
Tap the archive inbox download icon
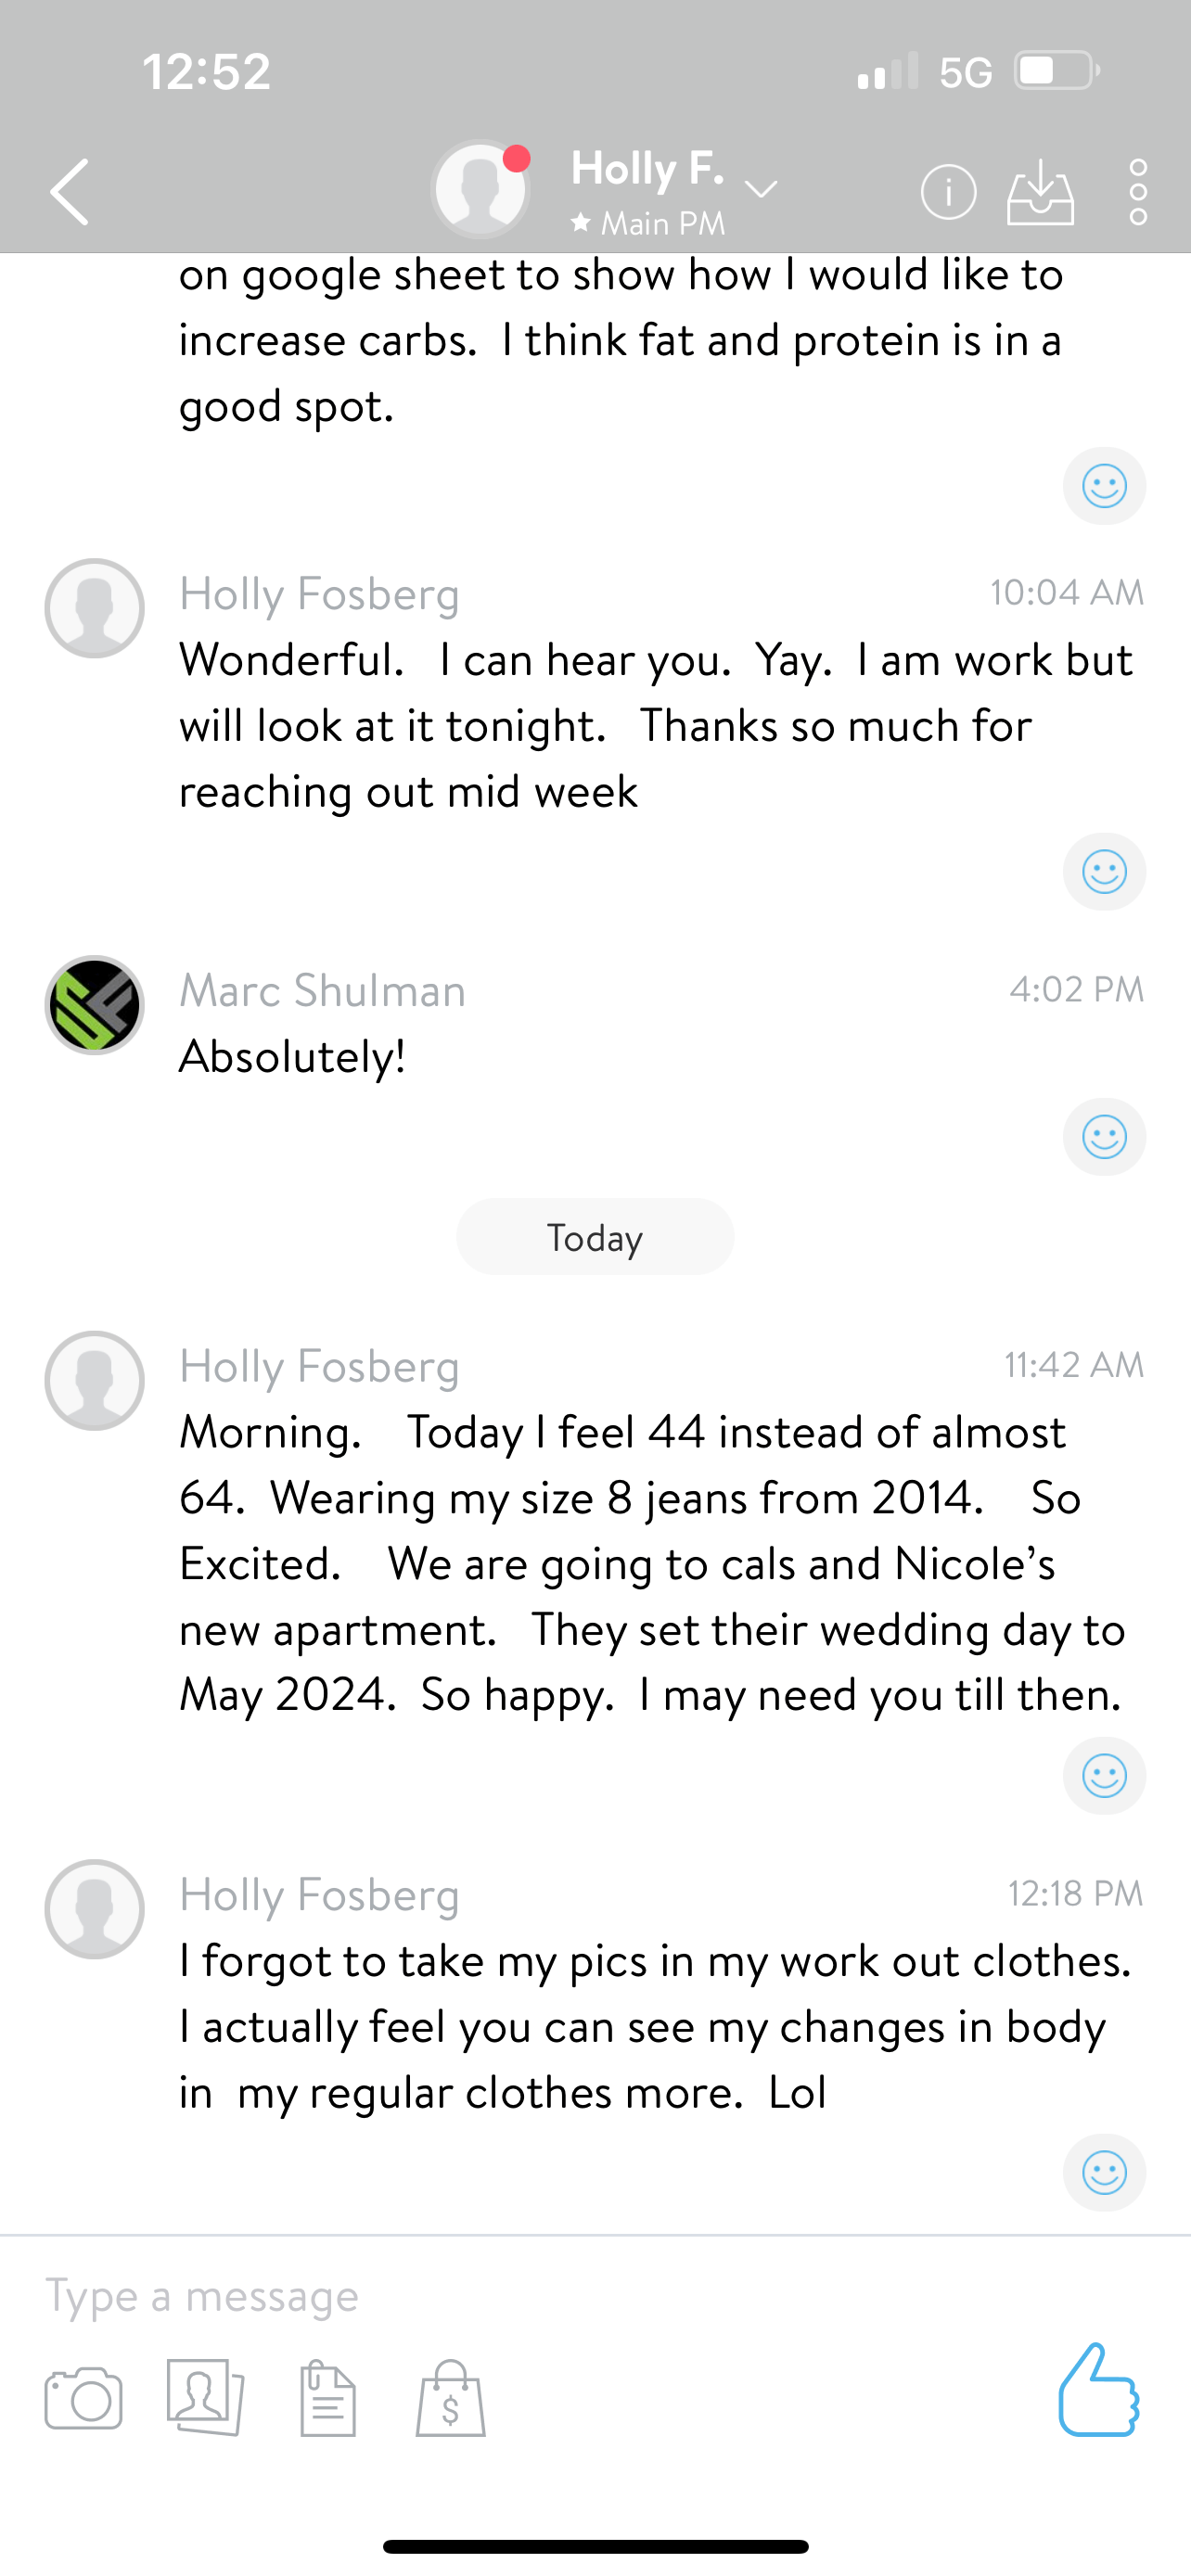[1040, 191]
